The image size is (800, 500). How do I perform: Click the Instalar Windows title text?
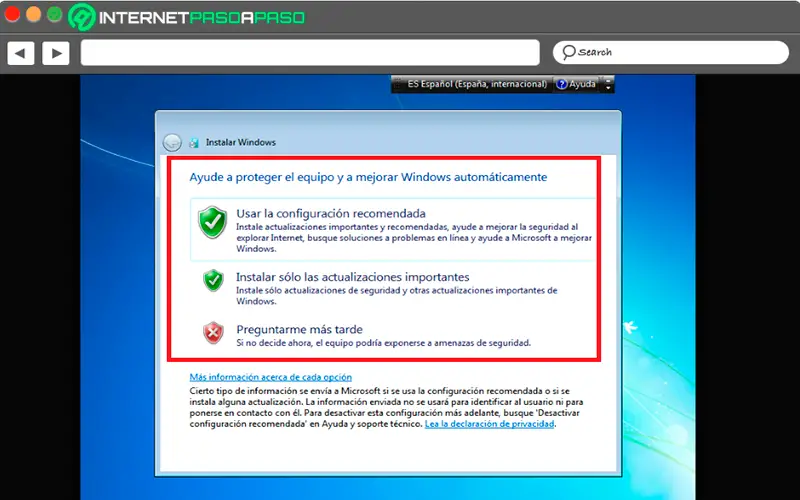coord(241,142)
